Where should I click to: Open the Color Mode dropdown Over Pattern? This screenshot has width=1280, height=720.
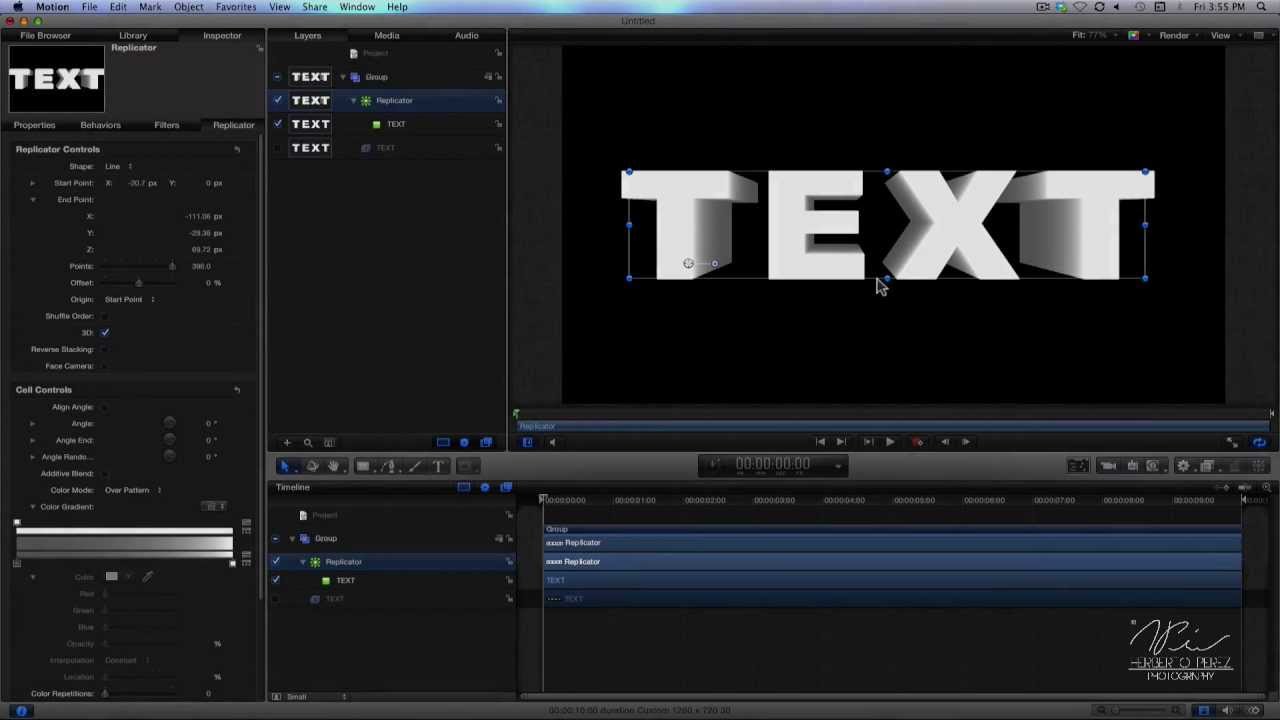[133, 490]
